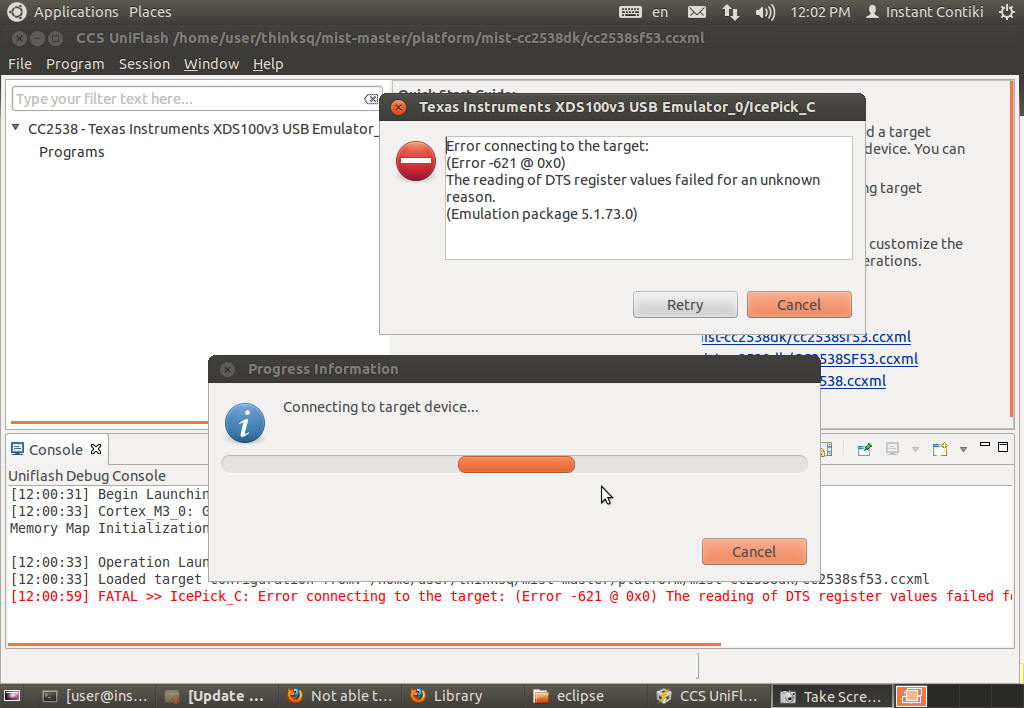
Task: Click the console horizontal scrollbar
Action: point(364,645)
